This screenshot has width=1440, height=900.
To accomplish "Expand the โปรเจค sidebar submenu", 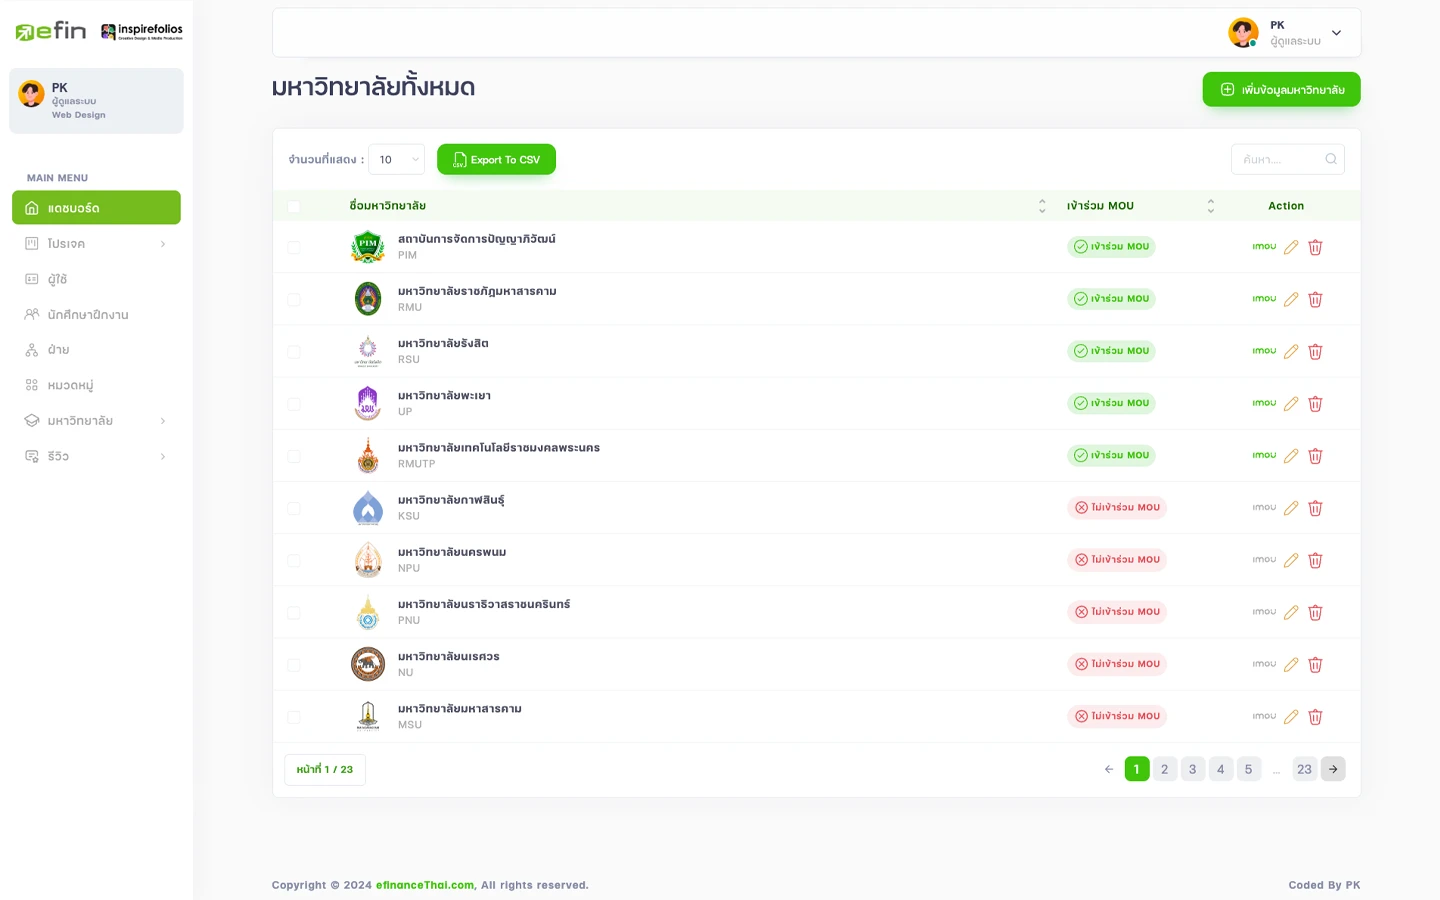I will (96, 244).
